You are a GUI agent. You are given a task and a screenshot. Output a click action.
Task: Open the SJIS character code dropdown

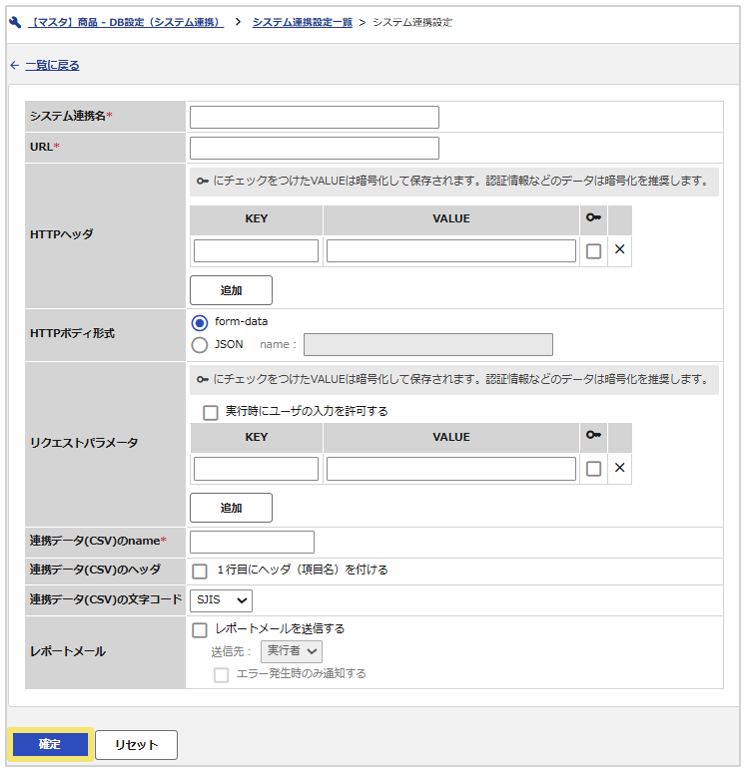(221, 600)
